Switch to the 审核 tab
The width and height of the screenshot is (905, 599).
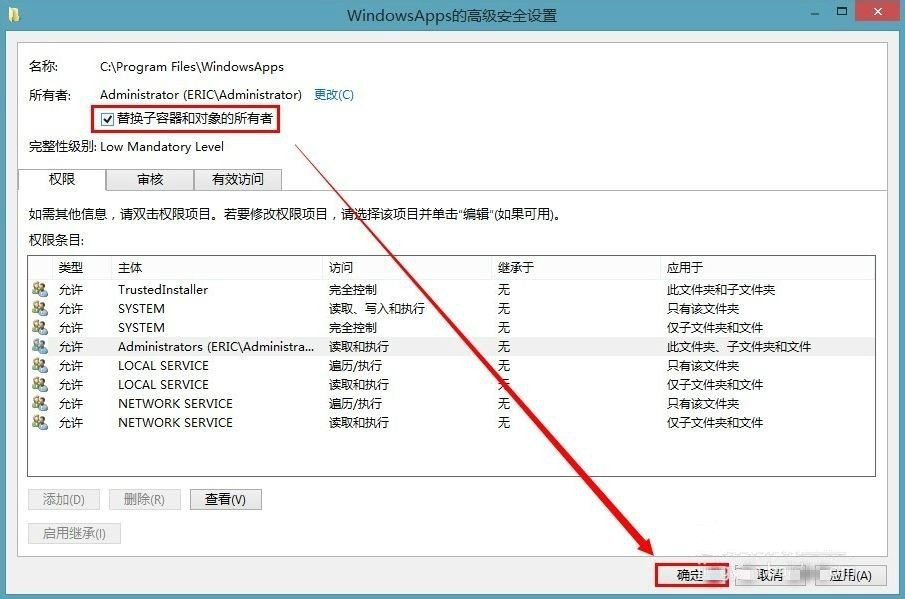[150, 180]
